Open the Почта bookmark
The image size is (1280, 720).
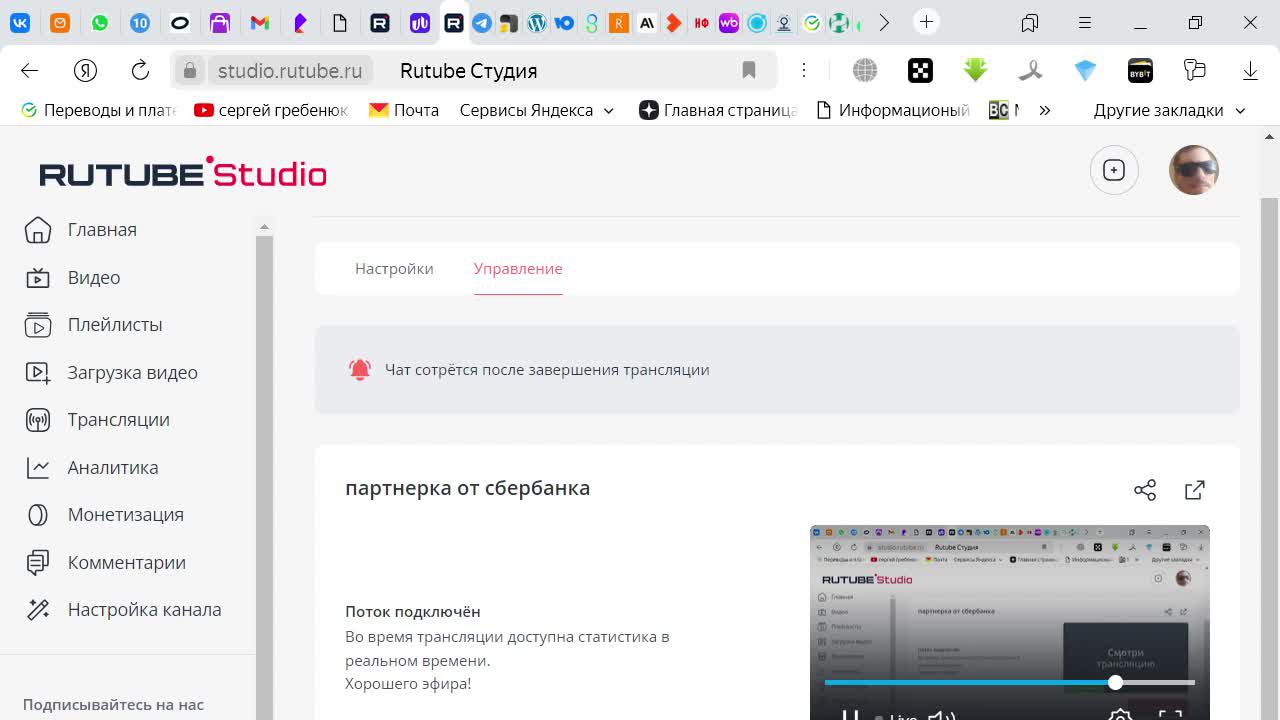[x=404, y=110]
